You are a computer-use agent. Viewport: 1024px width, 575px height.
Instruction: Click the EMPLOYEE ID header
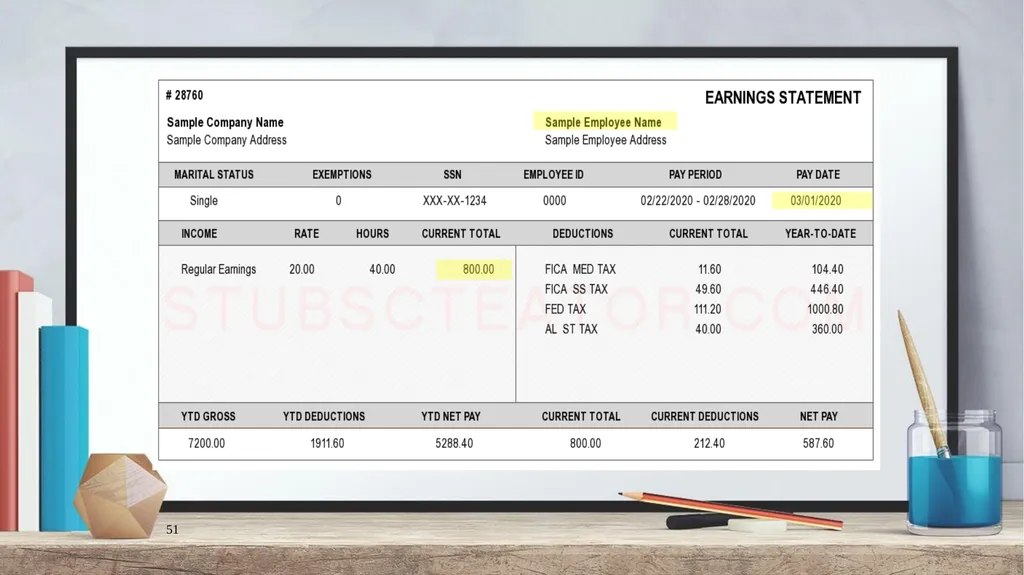(553, 174)
